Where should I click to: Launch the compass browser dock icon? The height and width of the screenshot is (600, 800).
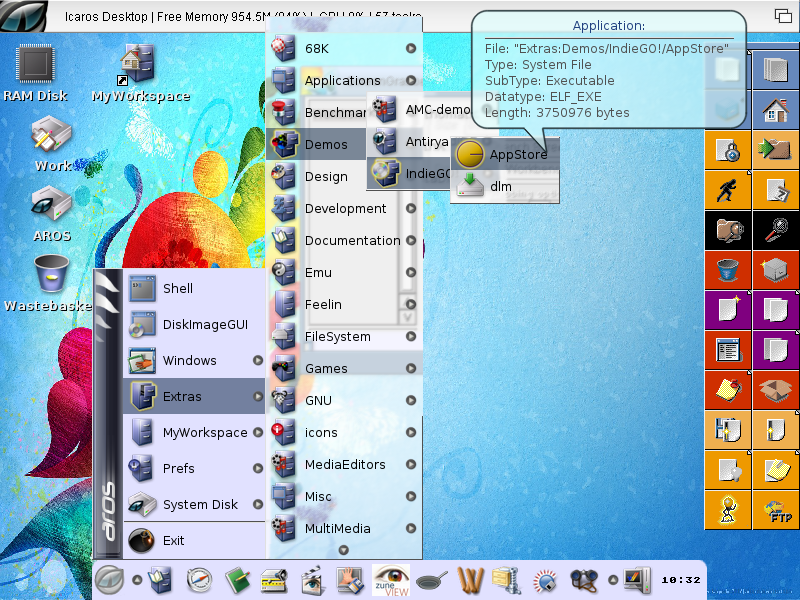coord(199,580)
